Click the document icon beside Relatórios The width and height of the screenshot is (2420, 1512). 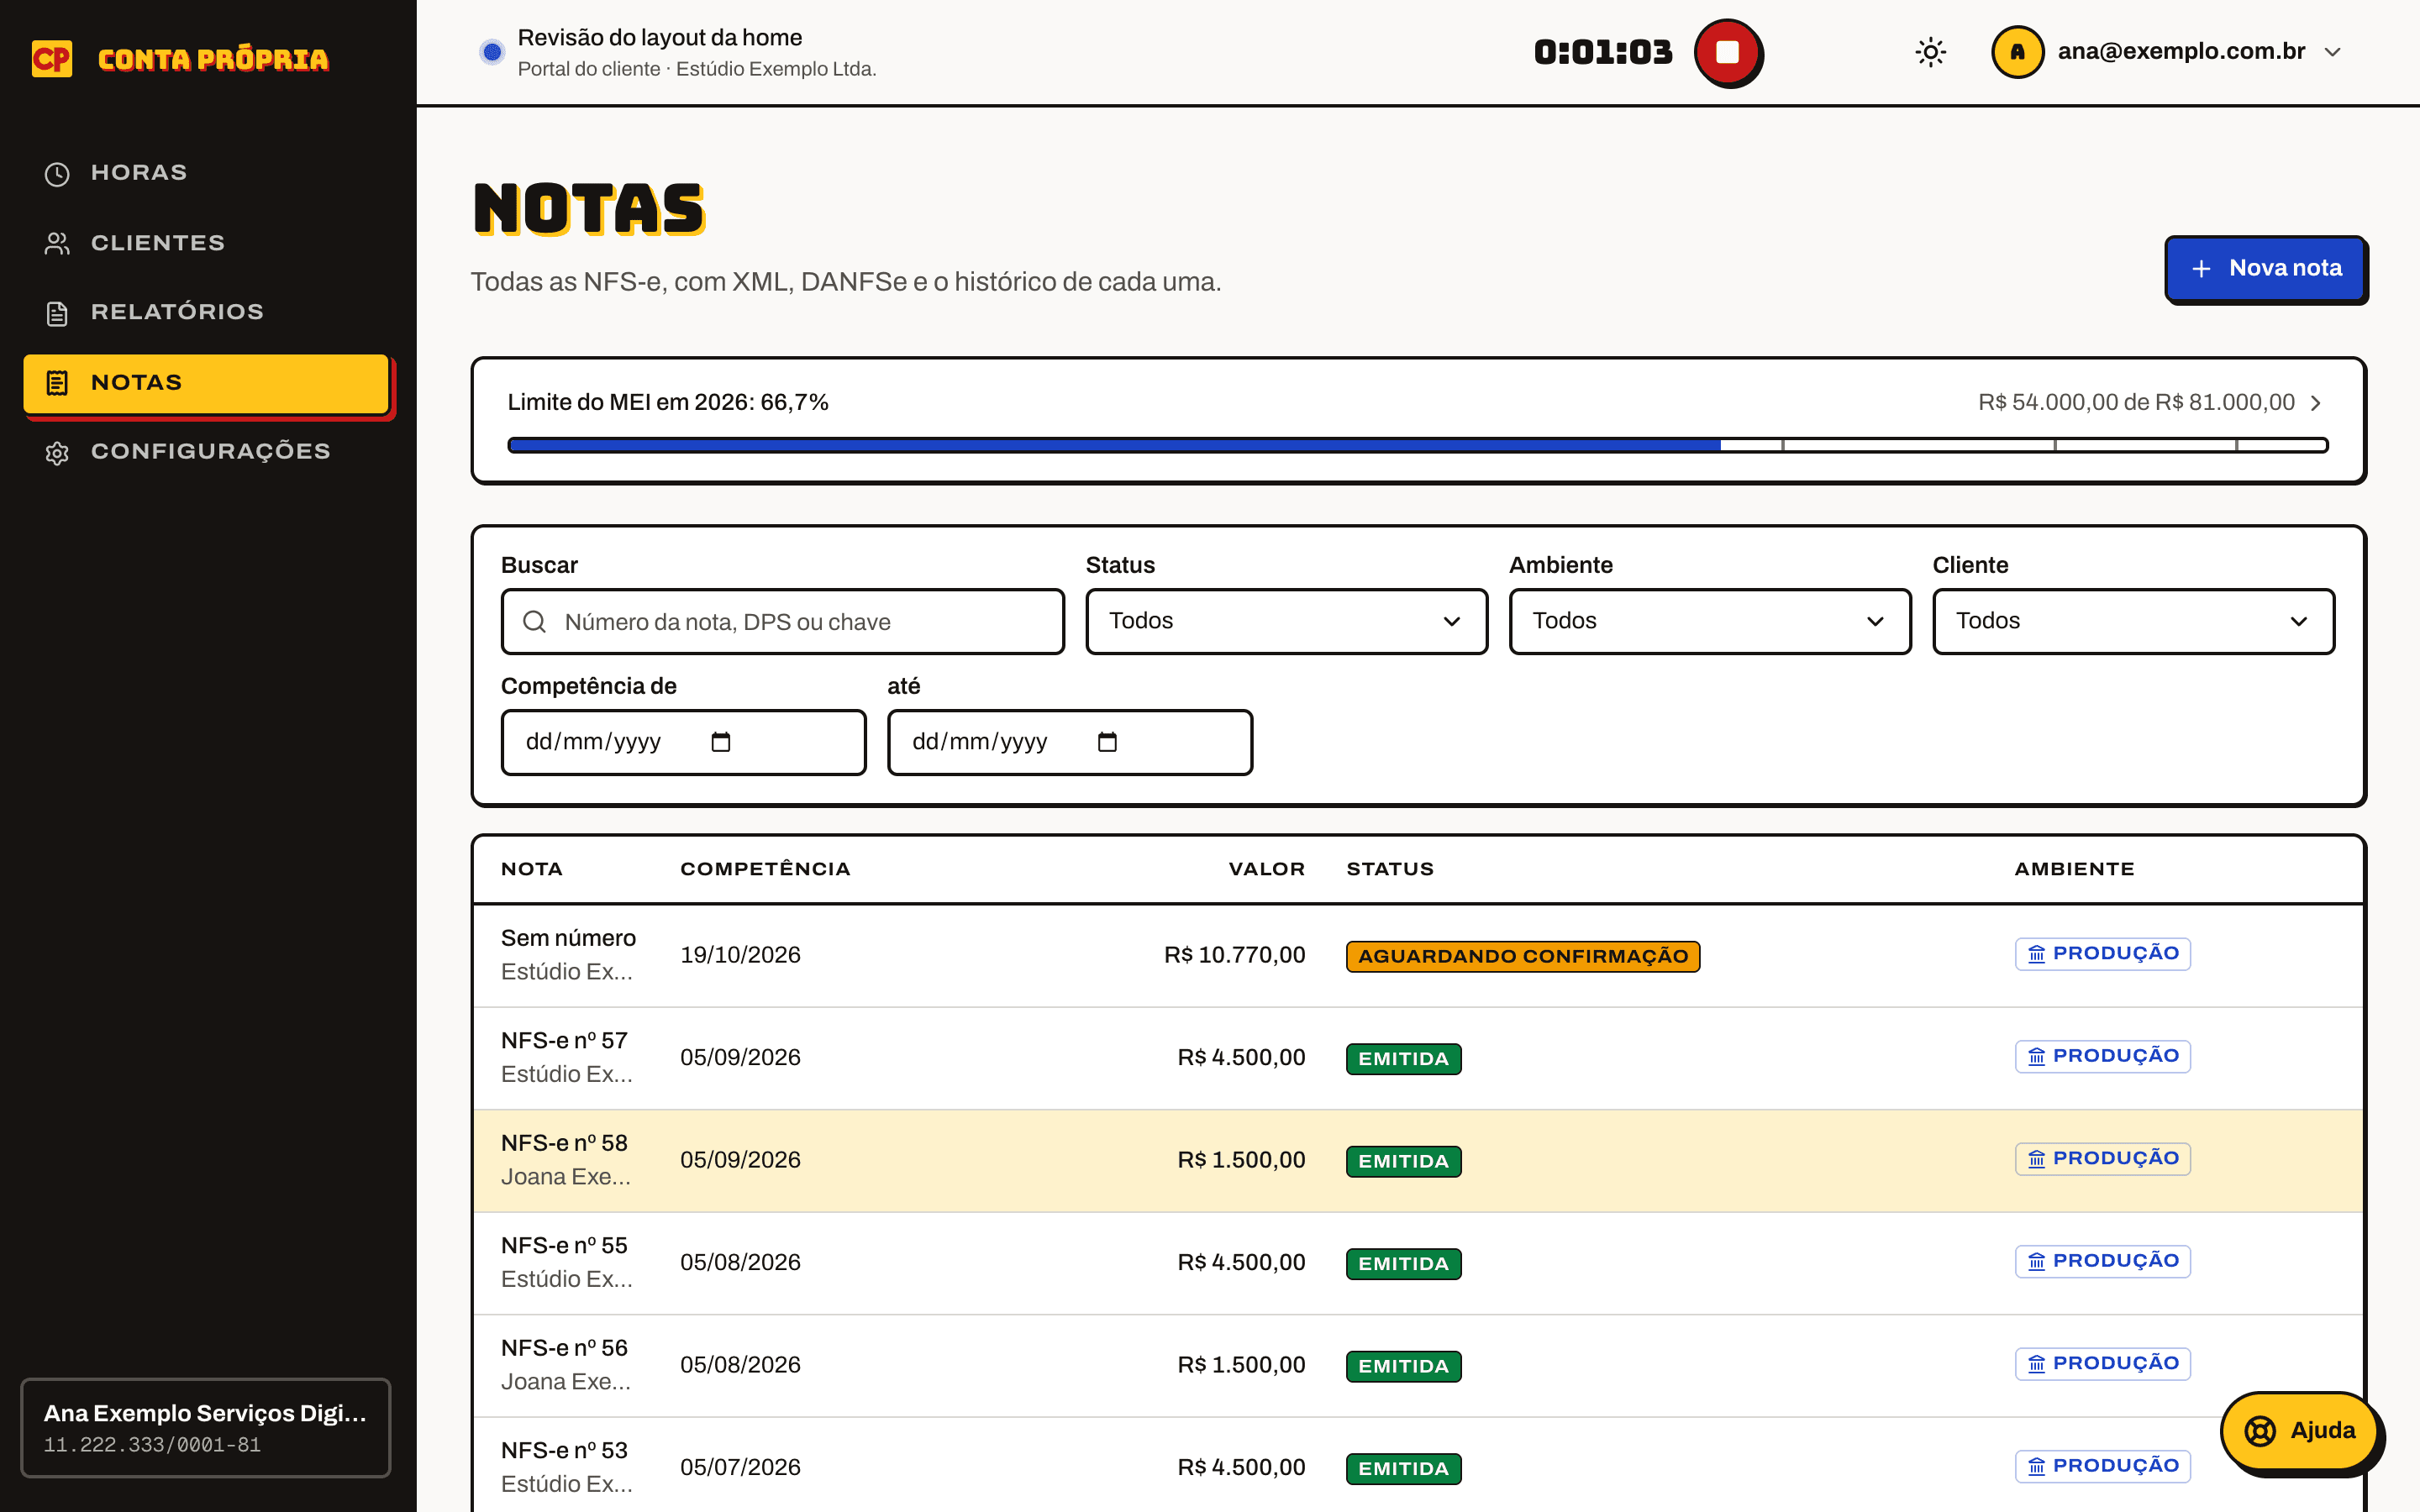coord(57,313)
